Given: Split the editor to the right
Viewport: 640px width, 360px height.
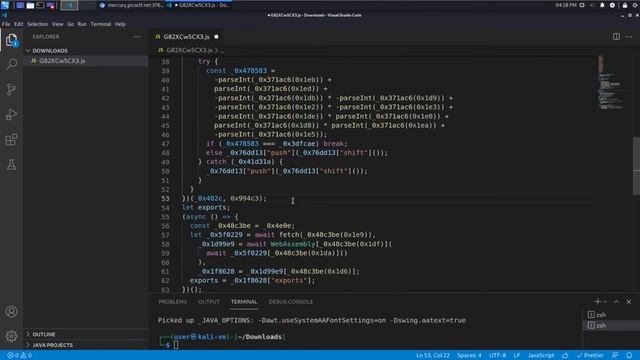Looking at the screenshot, I should 616,37.
